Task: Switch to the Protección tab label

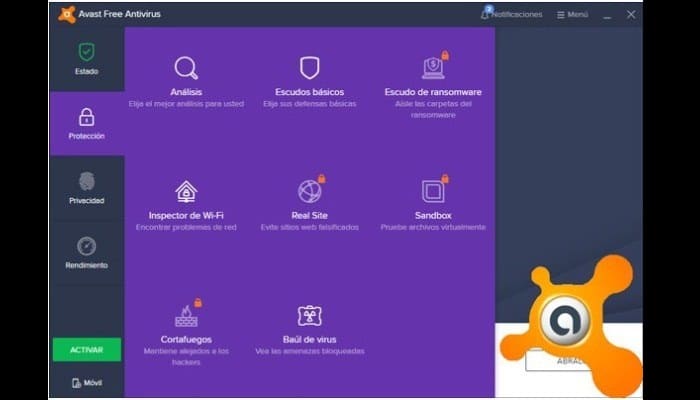Action: click(x=87, y=136)
